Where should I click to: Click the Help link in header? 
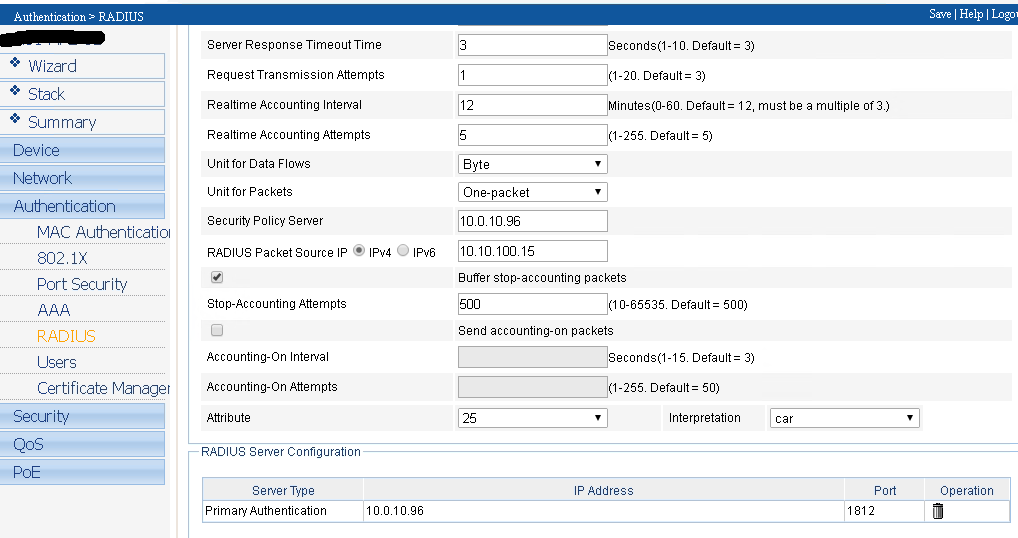tap(970, 14)
